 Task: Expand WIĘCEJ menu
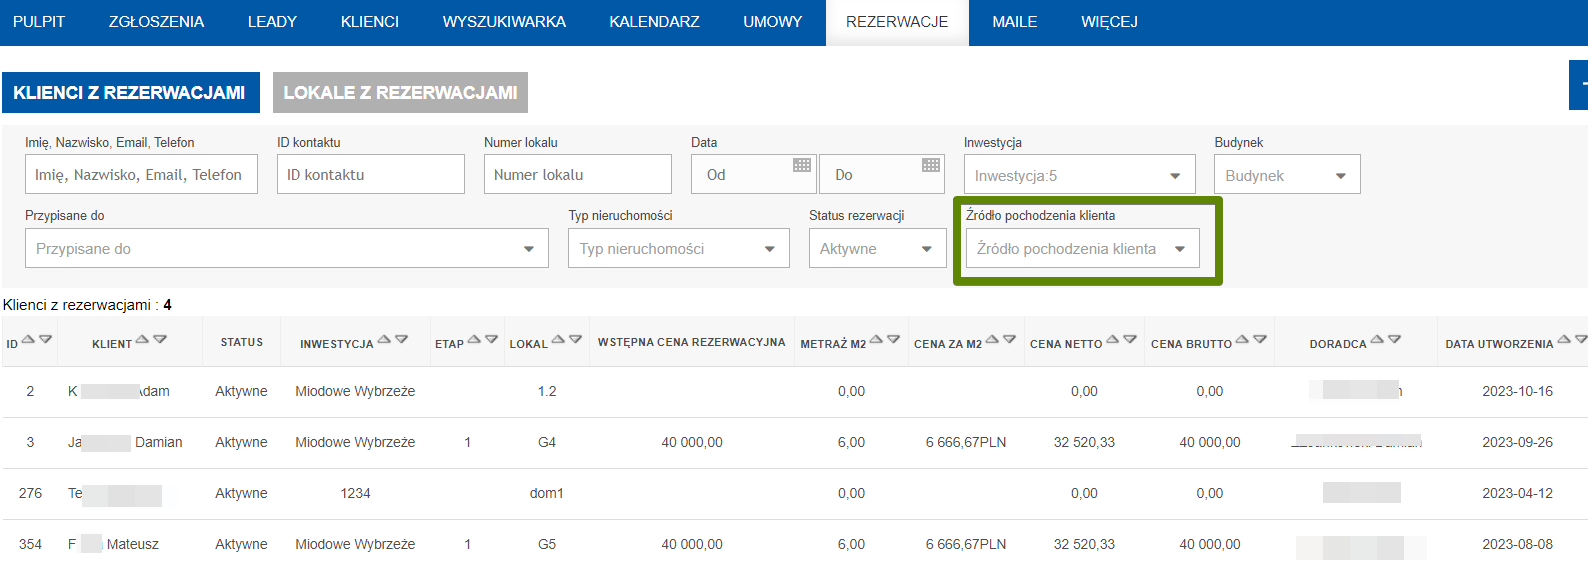[x=1109, y=22]
